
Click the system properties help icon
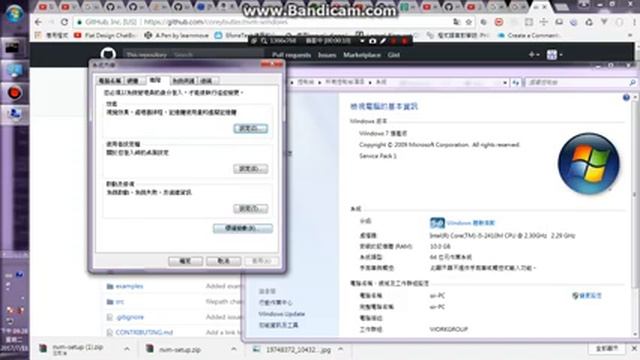[x=626, y=98]
